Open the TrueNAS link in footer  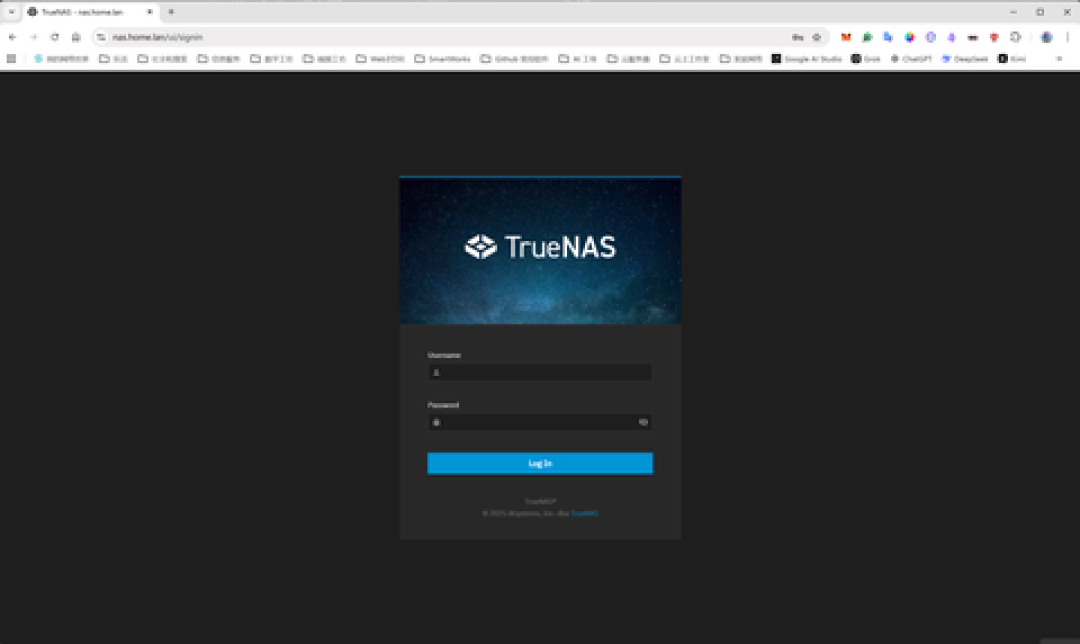tap(584, 513)
